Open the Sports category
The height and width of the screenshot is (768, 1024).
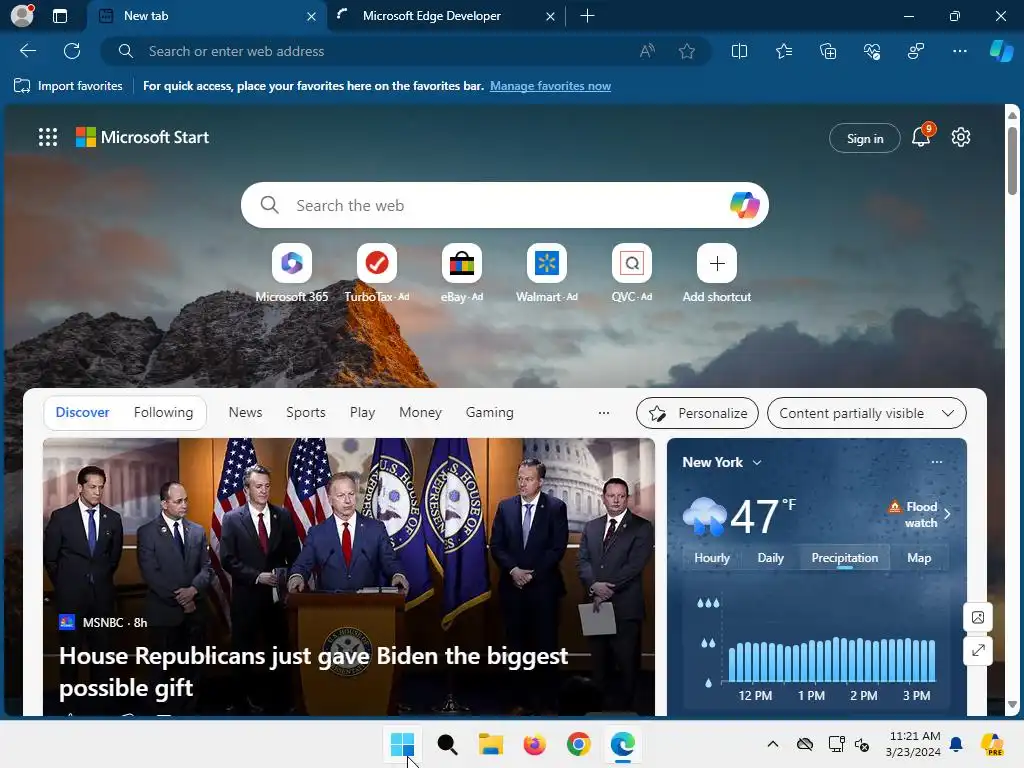pos(306,413)
